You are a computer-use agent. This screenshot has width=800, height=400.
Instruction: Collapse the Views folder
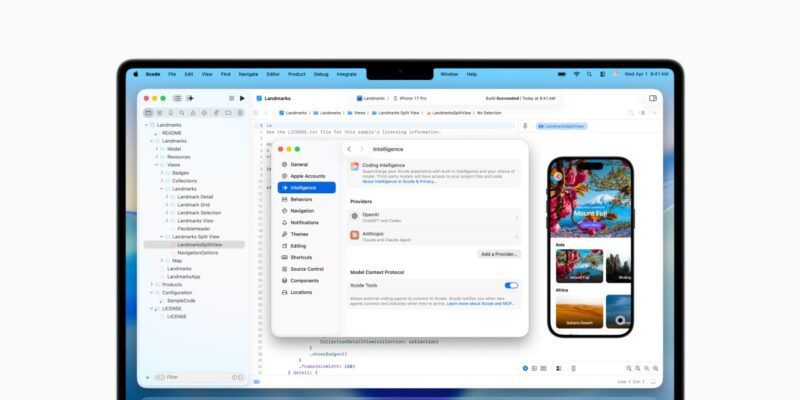157,165
